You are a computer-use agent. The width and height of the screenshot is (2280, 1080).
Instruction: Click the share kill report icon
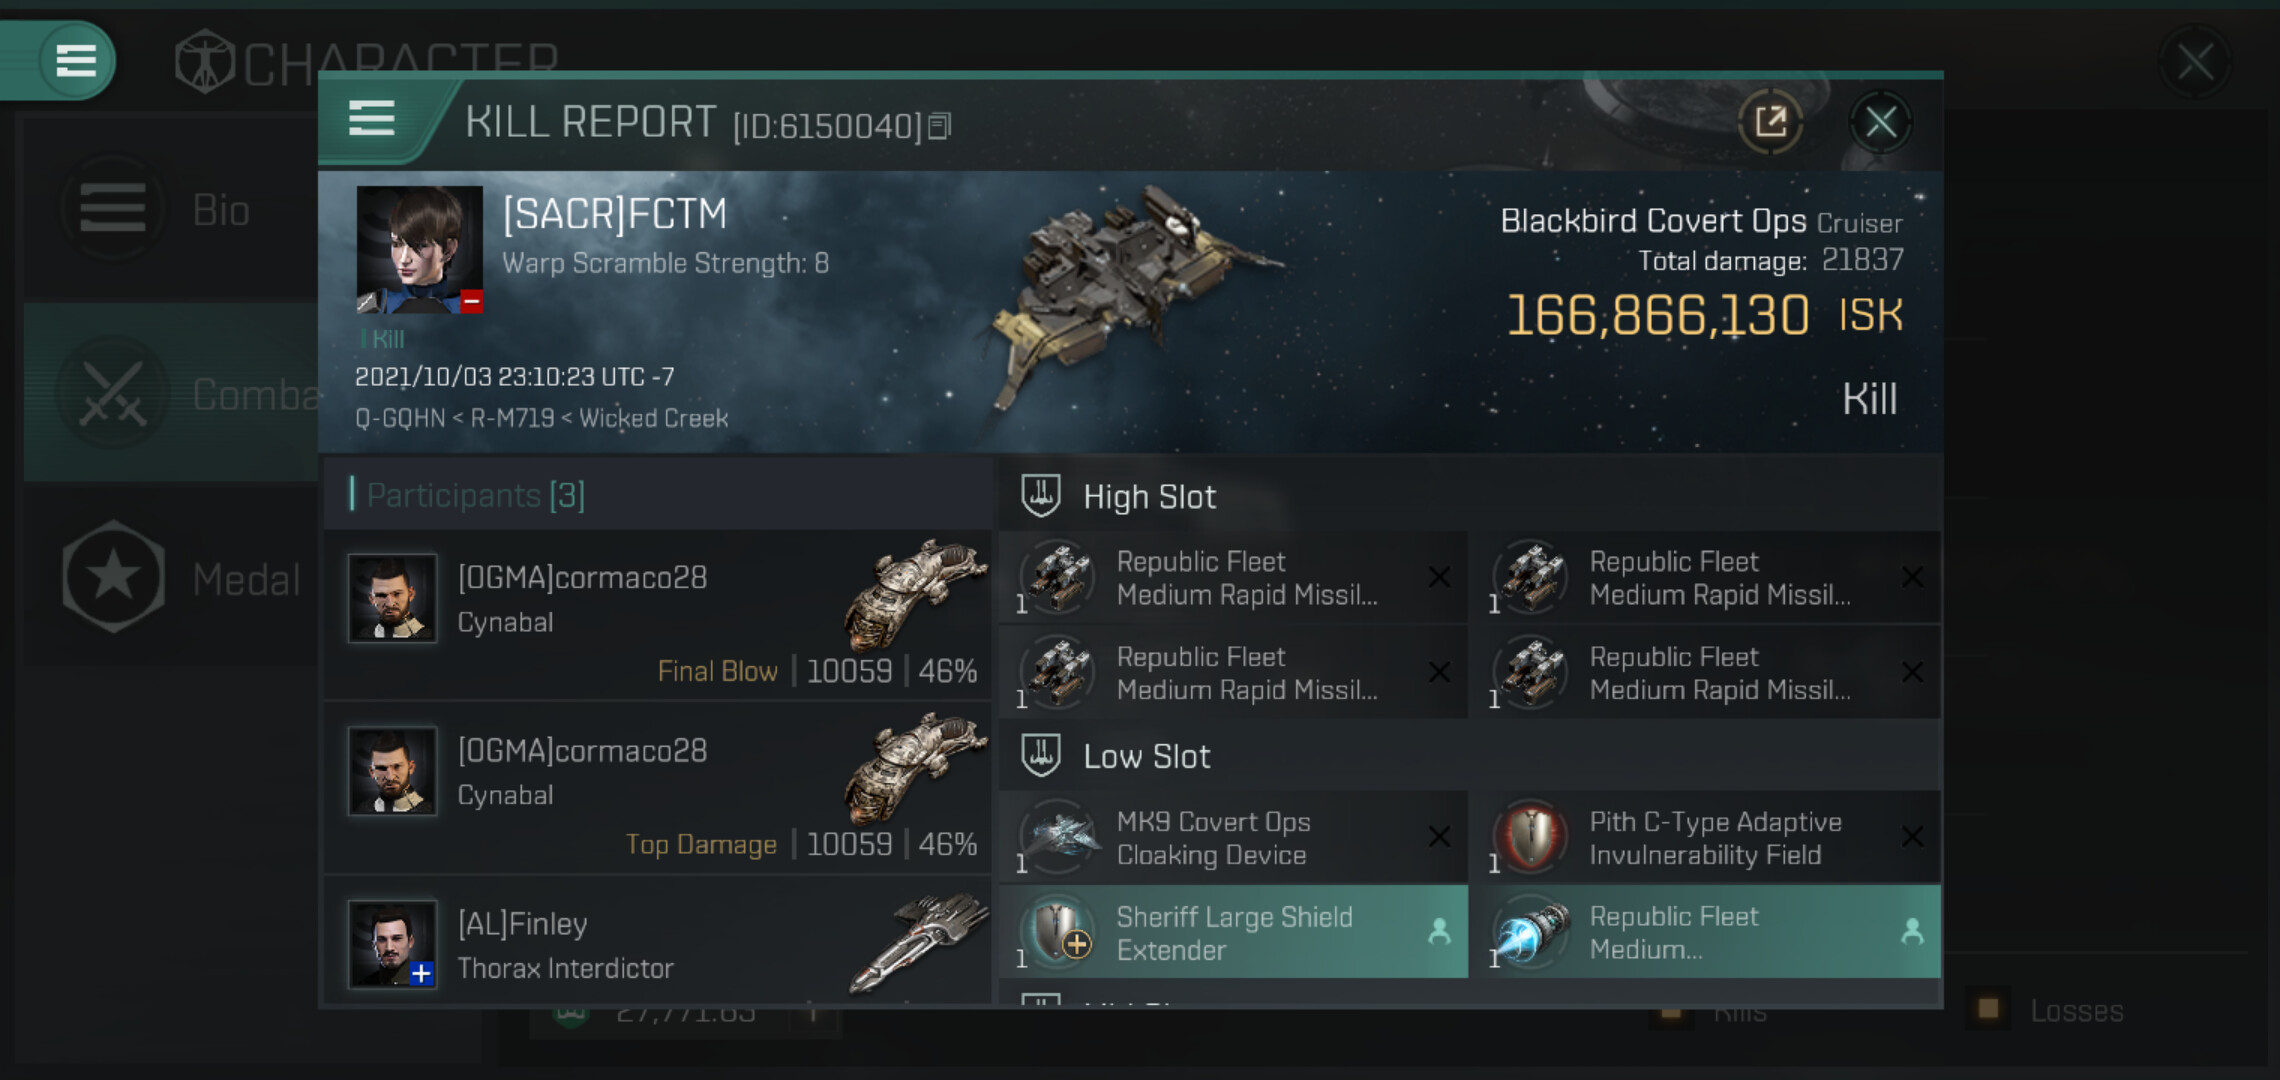[x=1770, y=123]
